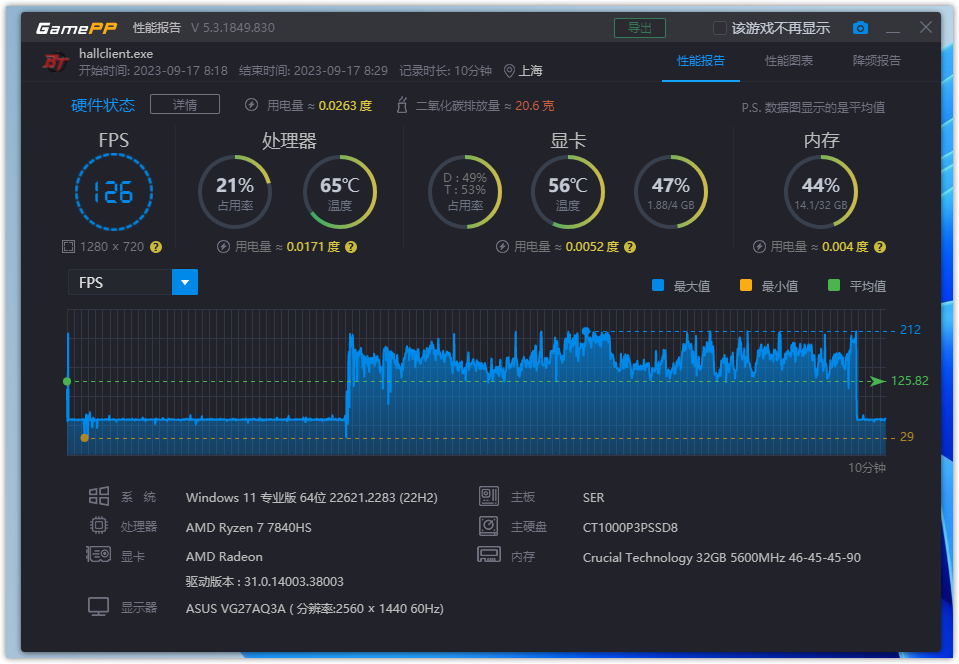This screenshot has width=959, height=664.
Task: Click the 0.0263 度 total power value
Action: (x=345, y=106)
